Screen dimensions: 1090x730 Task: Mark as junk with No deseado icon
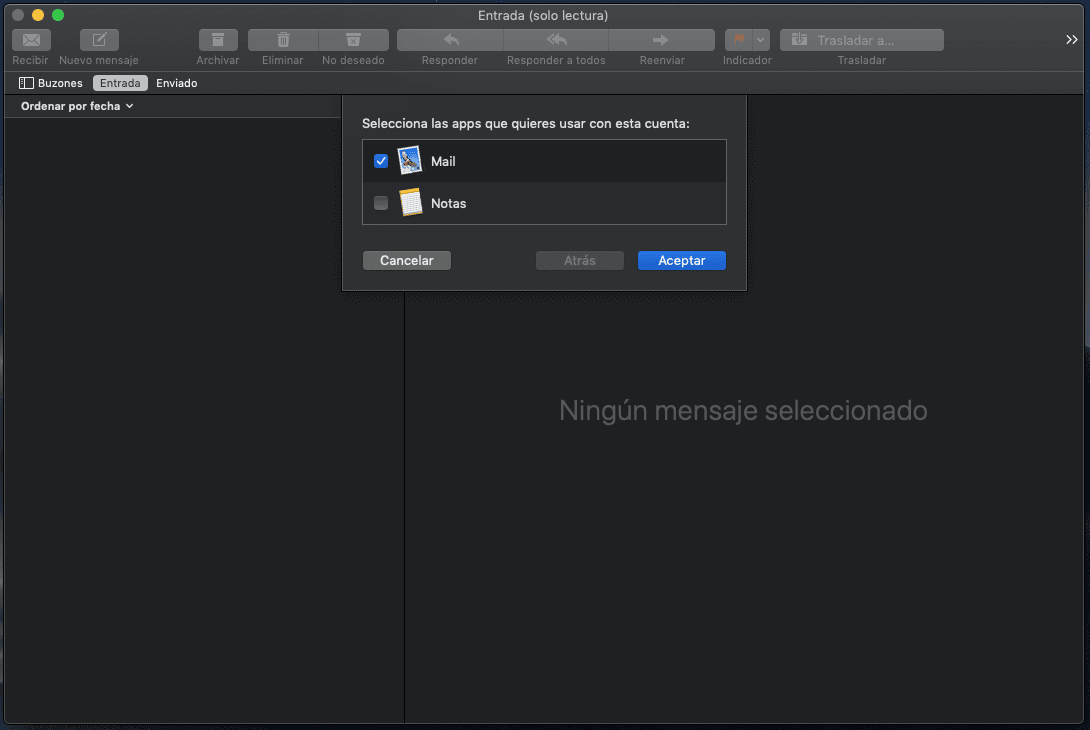tap(353, 40)
